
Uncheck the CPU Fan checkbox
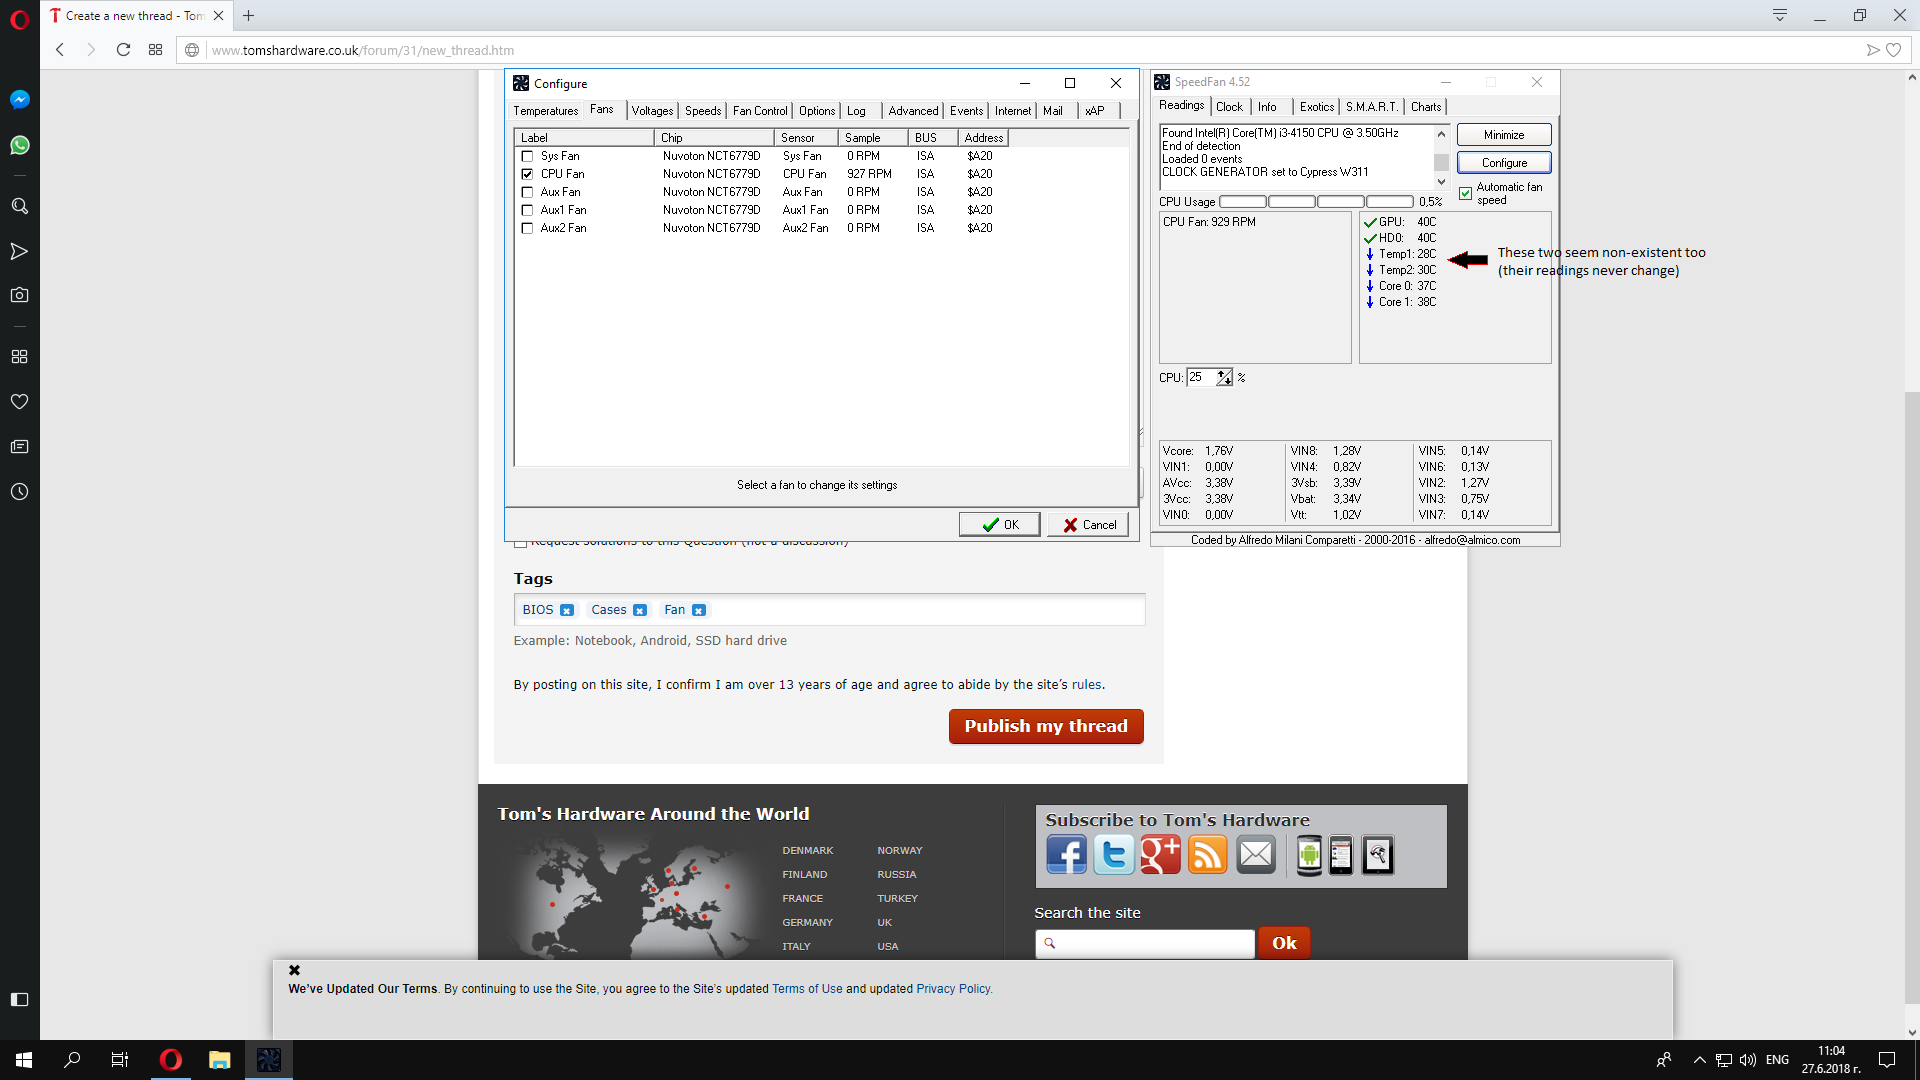tap(527, 174)
